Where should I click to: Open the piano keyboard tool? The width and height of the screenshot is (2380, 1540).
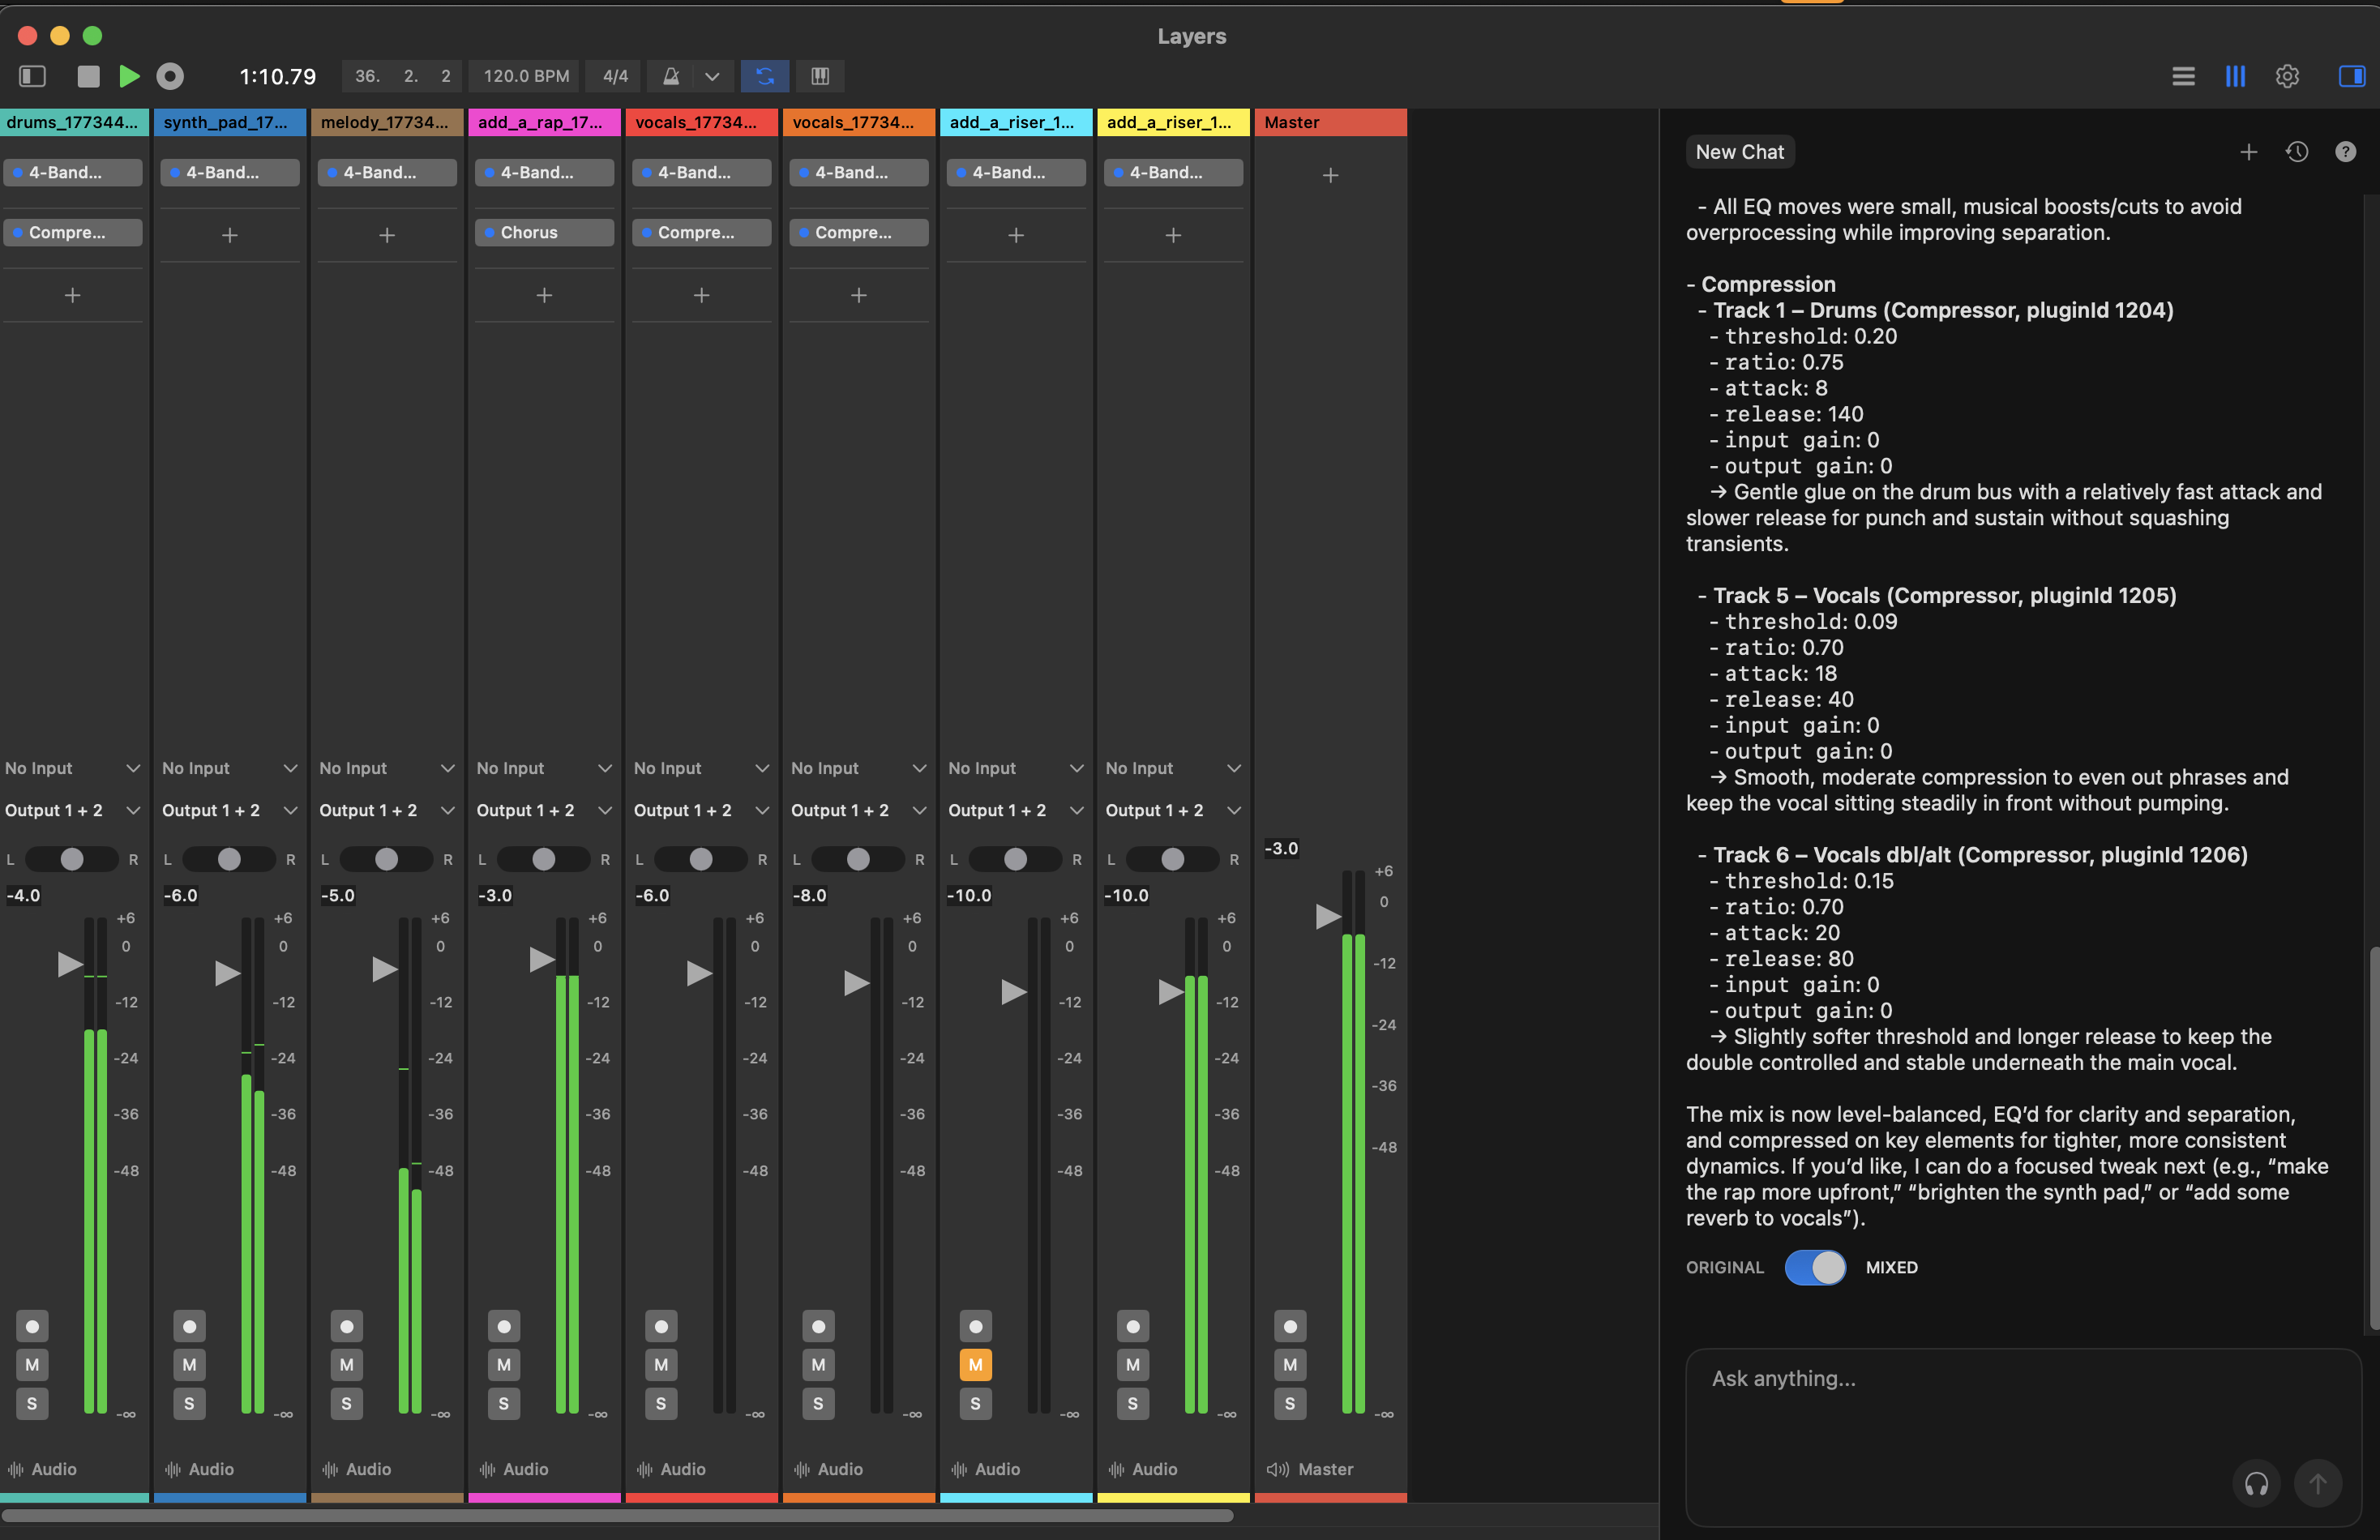(819, 76)
